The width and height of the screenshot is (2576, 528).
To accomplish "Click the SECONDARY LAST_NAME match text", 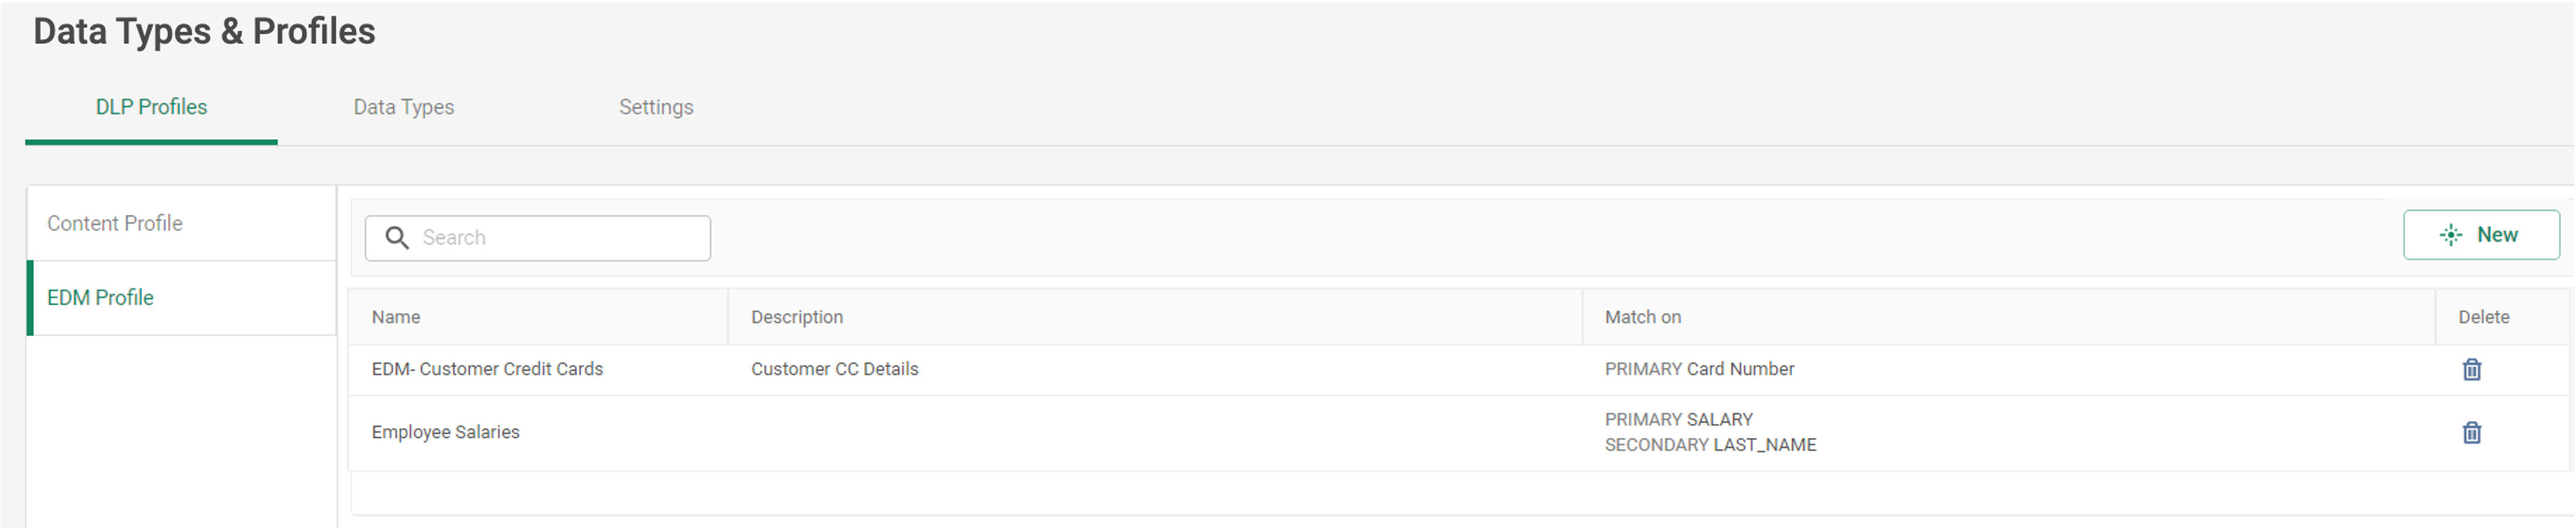I will 1711,445.
